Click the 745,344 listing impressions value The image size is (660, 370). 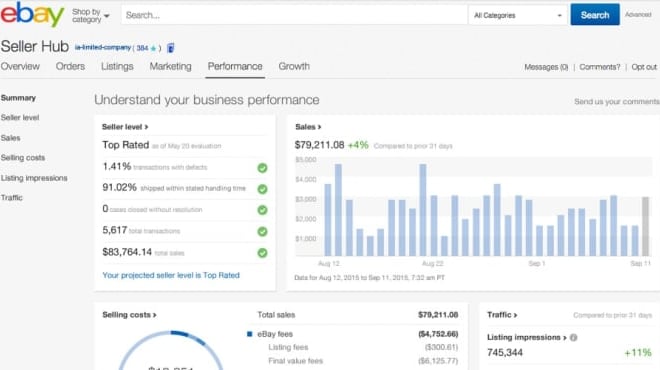click(x=505, y=353)
